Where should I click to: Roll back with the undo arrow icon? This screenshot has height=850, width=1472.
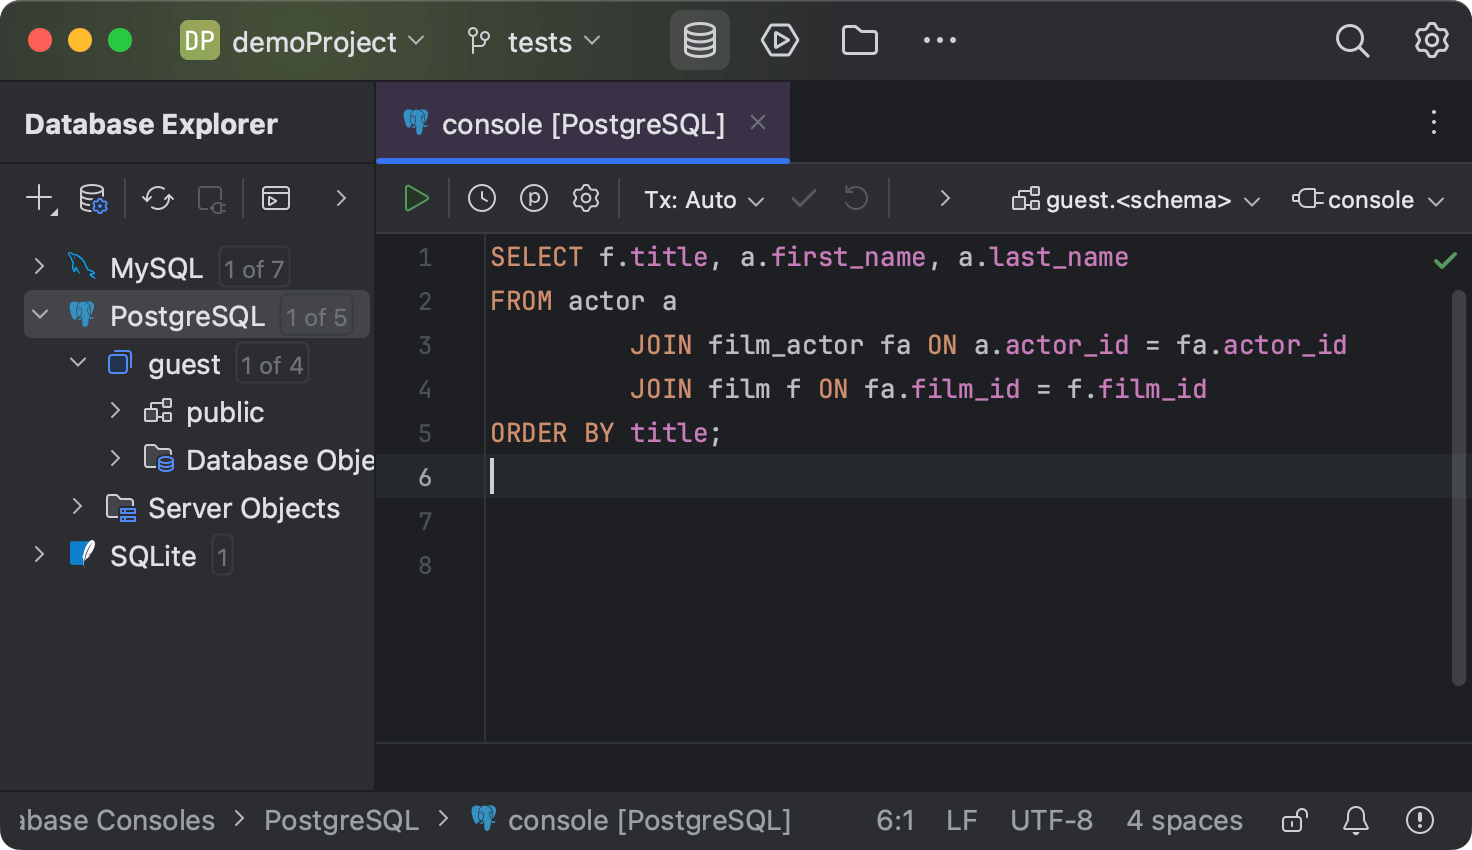[855, 198]
